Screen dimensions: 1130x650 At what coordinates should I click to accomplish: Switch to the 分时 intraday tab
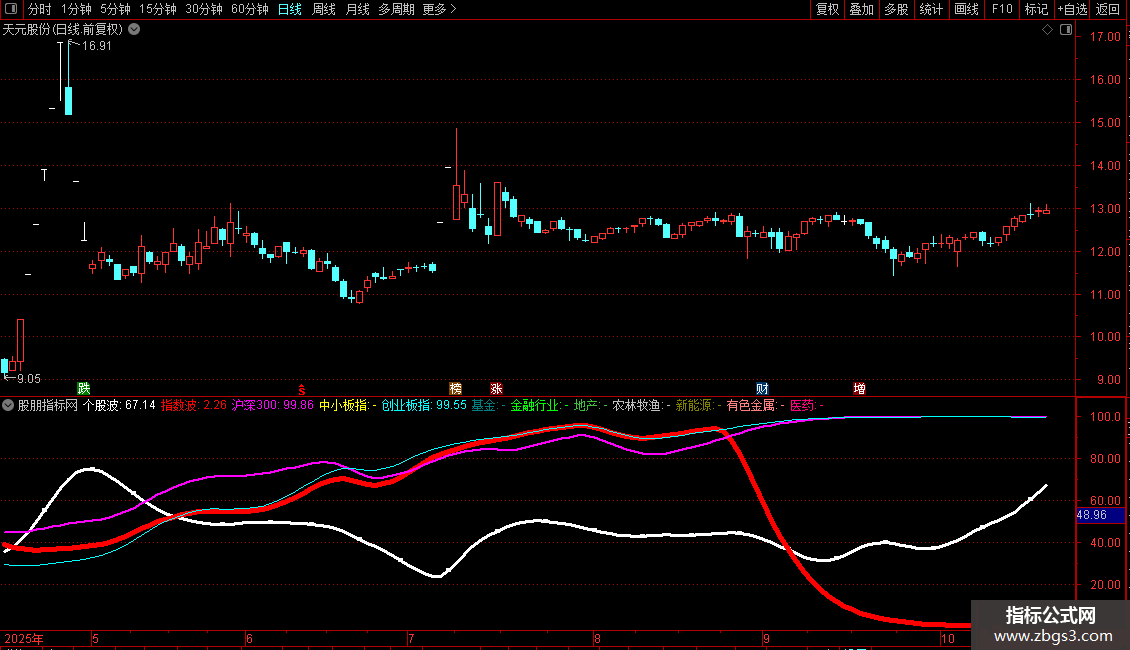(x=39, y=10)
